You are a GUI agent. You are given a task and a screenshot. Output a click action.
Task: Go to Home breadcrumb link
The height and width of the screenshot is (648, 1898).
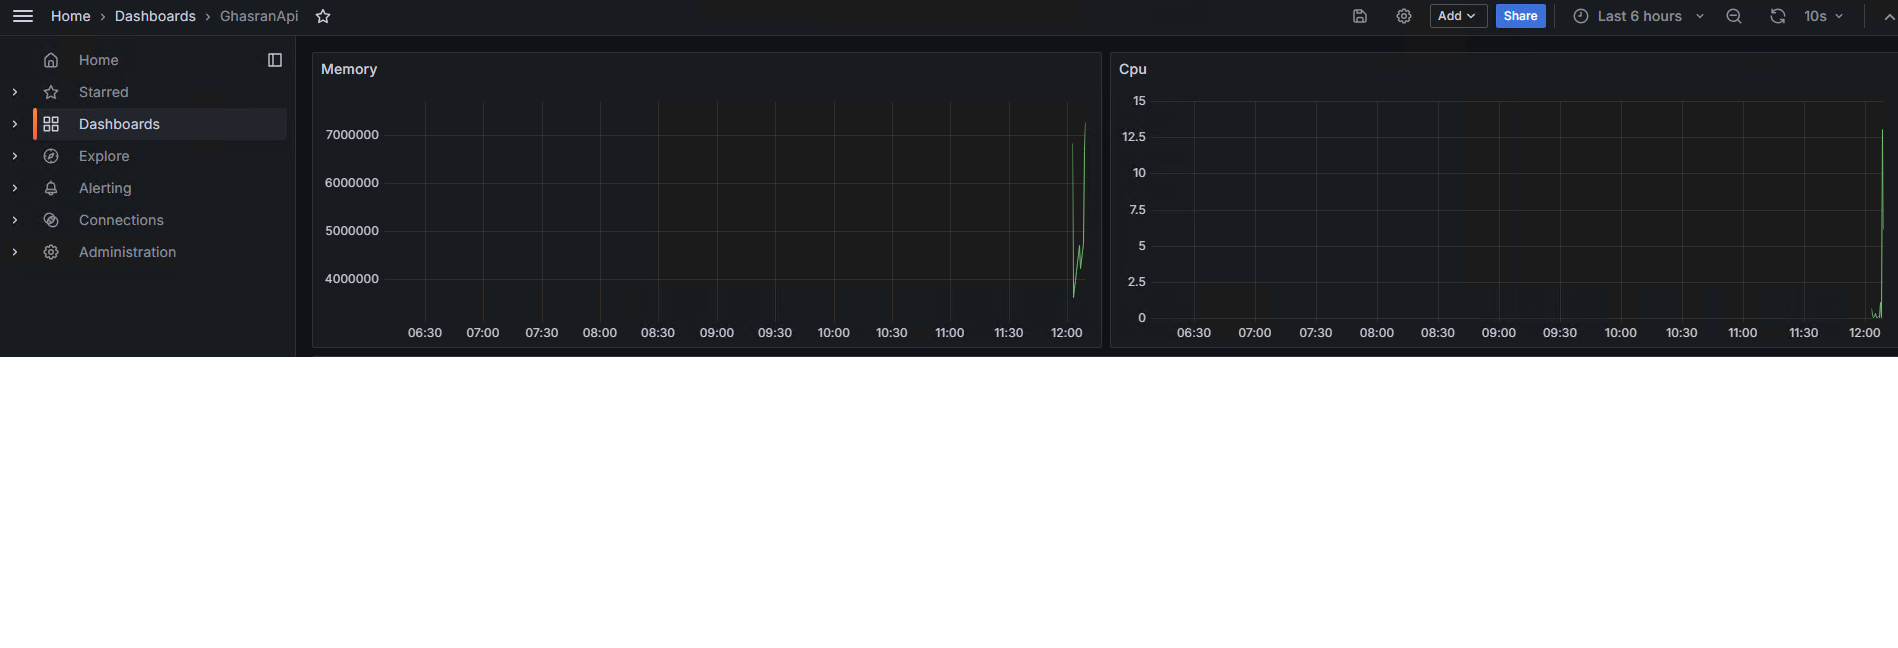pyautogui.click(x=71, y=16)
